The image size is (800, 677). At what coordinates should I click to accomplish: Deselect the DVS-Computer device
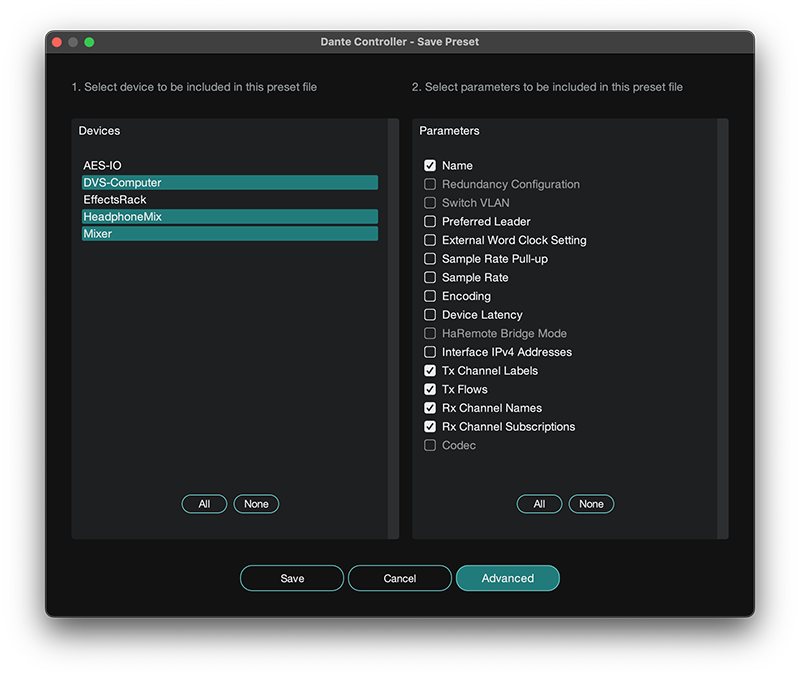coord(230,183)
